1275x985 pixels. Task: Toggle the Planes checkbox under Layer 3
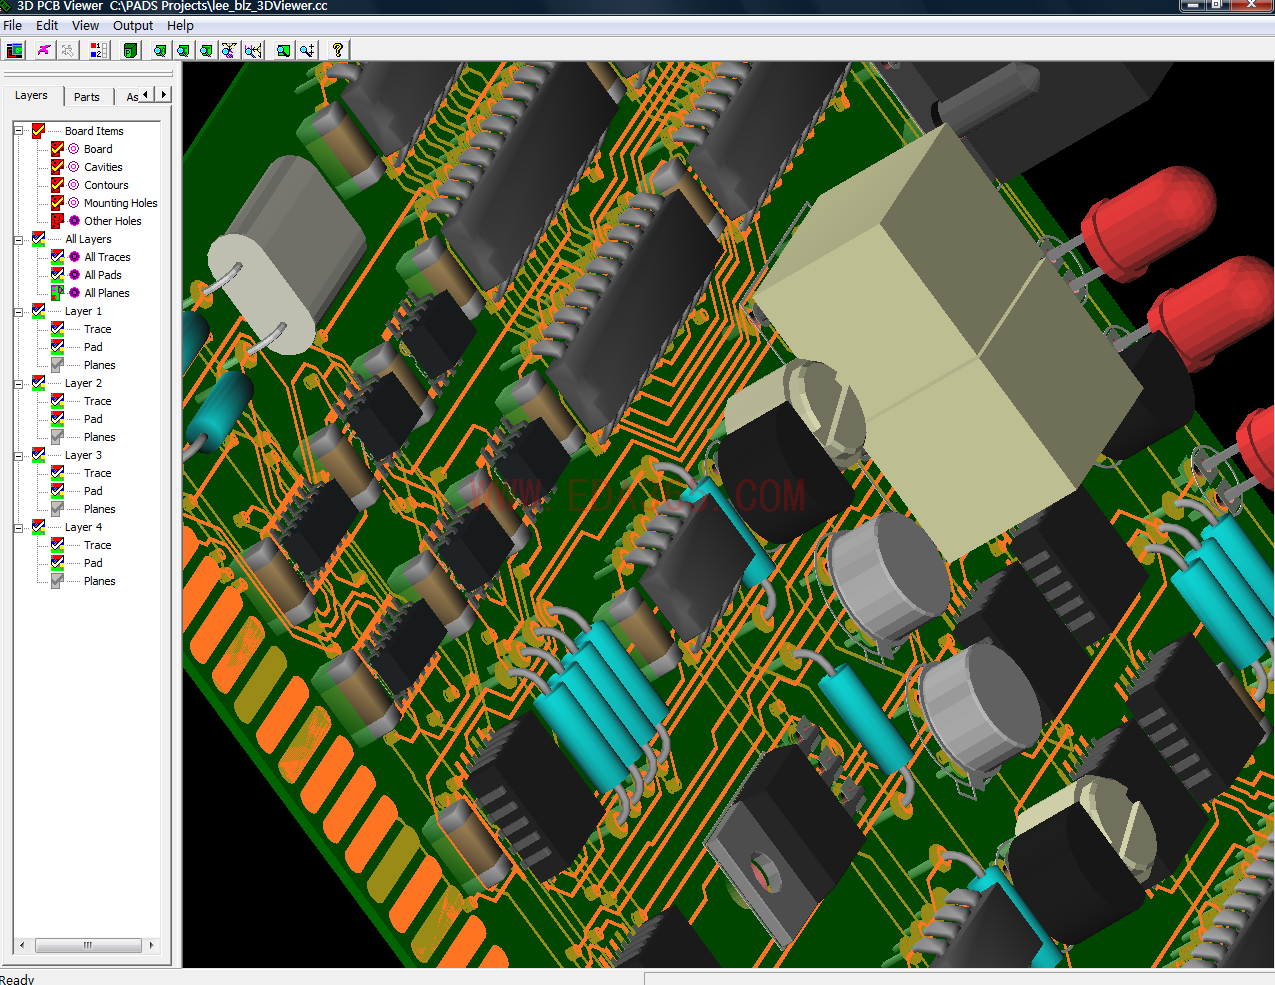(57, 509)
